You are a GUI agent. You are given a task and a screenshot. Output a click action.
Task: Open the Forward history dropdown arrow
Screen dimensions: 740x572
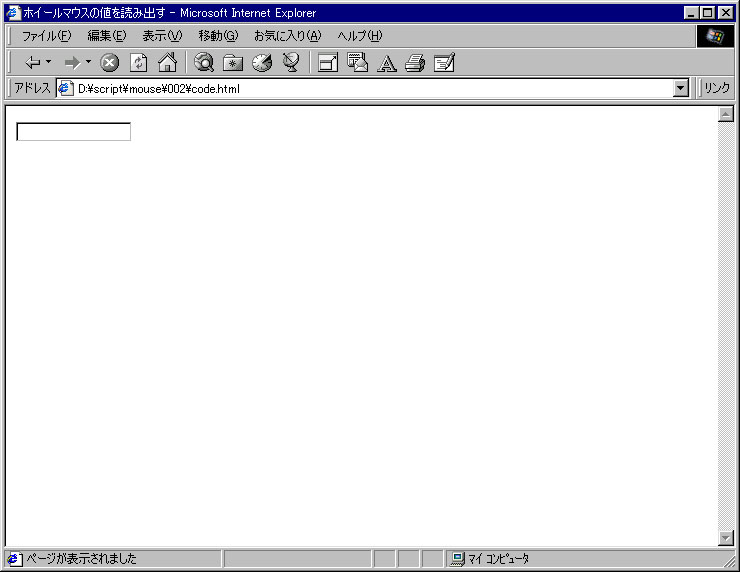[x=88, y=62]
